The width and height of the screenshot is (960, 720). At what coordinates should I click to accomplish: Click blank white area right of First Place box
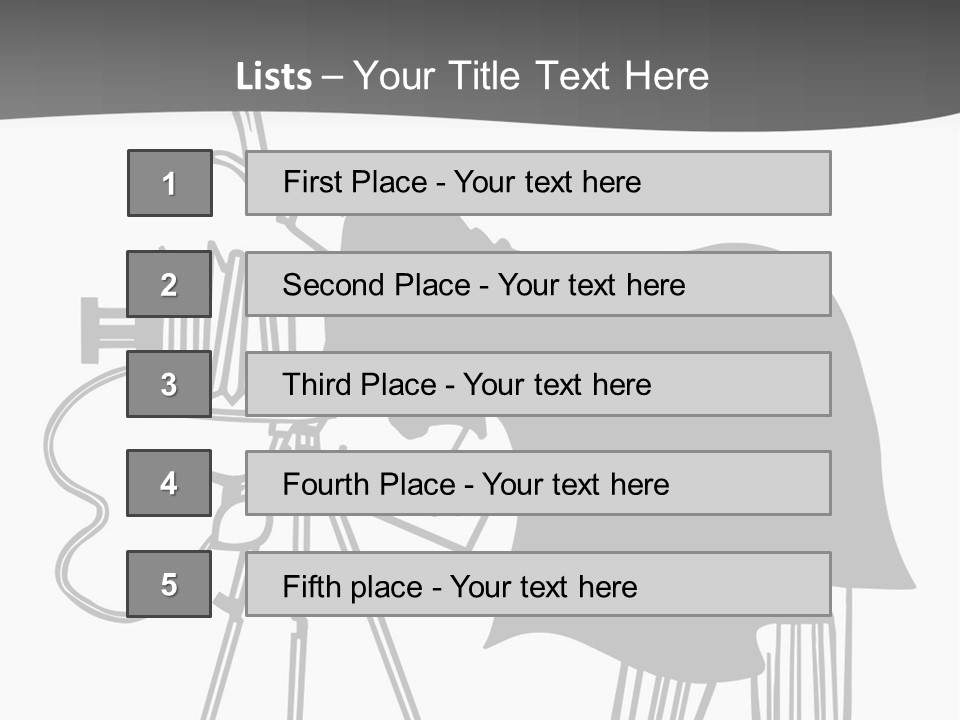point(895,183)
